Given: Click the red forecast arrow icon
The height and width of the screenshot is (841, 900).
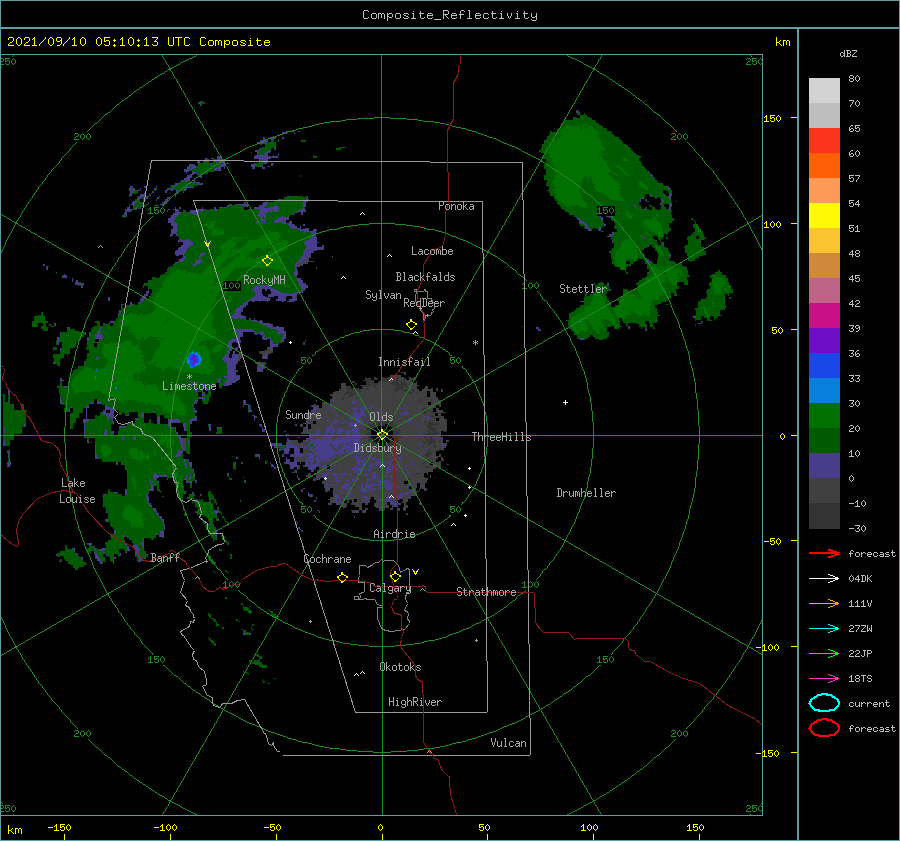Looking at the screenshot, I should click(824, 553).
